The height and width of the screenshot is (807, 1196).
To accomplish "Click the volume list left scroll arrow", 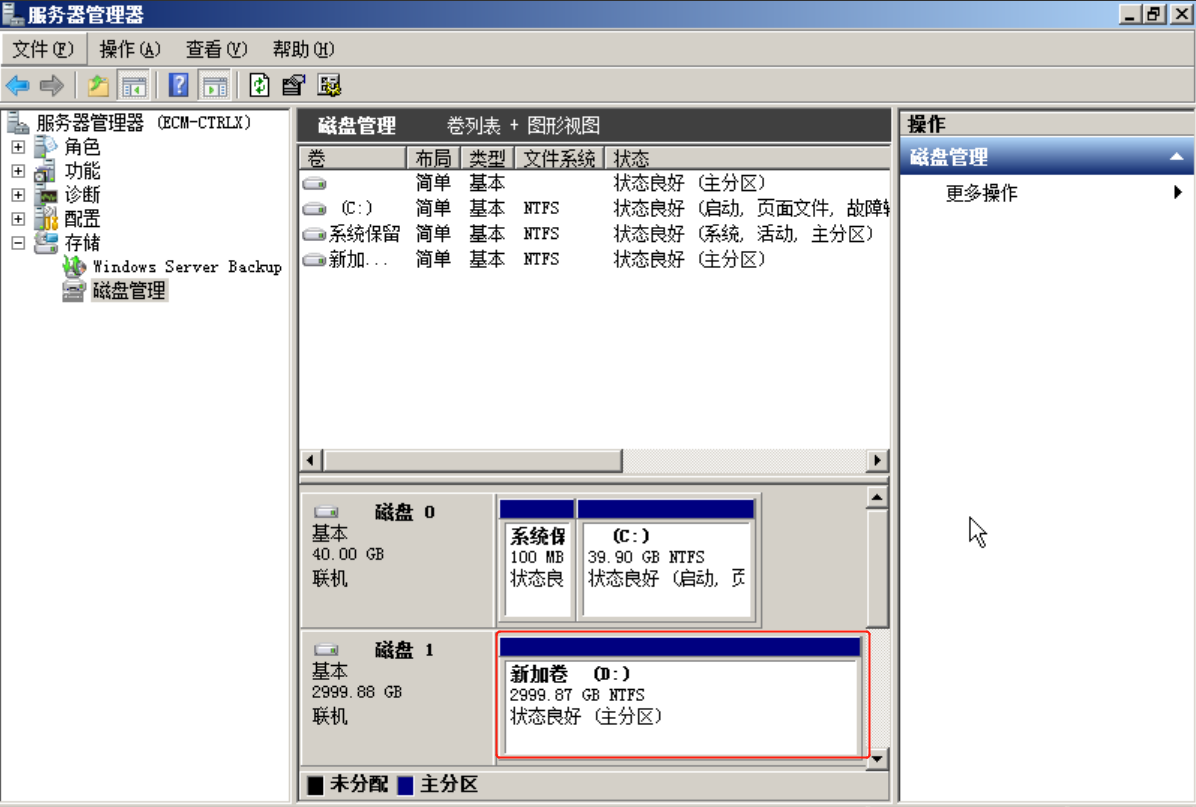I will [310, 460].
